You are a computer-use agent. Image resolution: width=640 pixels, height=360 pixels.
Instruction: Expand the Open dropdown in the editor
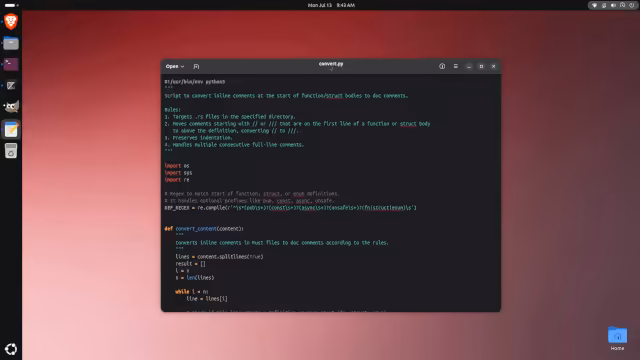click(175, 66)
